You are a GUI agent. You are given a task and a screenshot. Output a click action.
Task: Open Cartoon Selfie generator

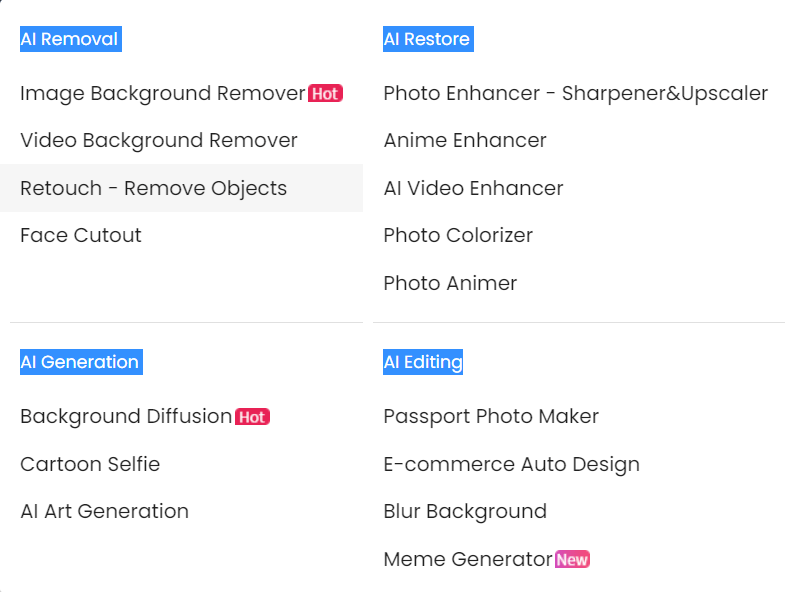(x=90, y=464)
